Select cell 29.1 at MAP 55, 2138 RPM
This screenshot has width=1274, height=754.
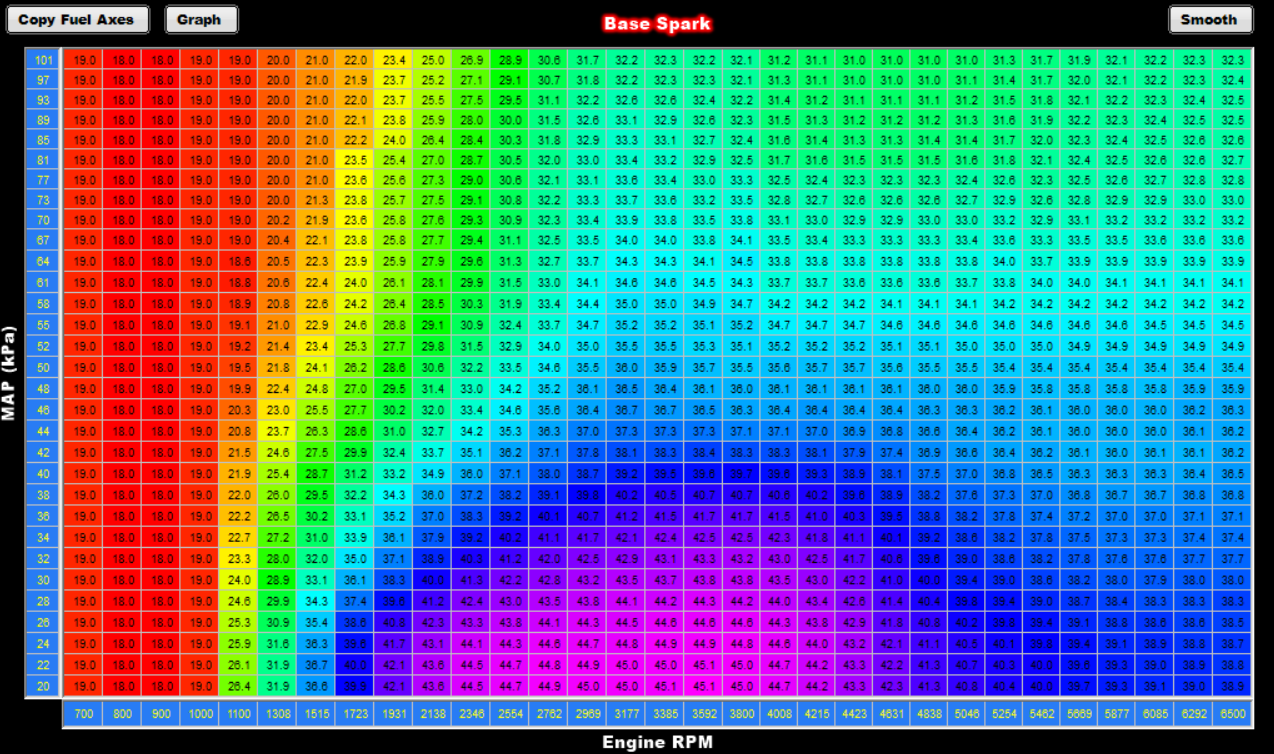tap(432, 325)
